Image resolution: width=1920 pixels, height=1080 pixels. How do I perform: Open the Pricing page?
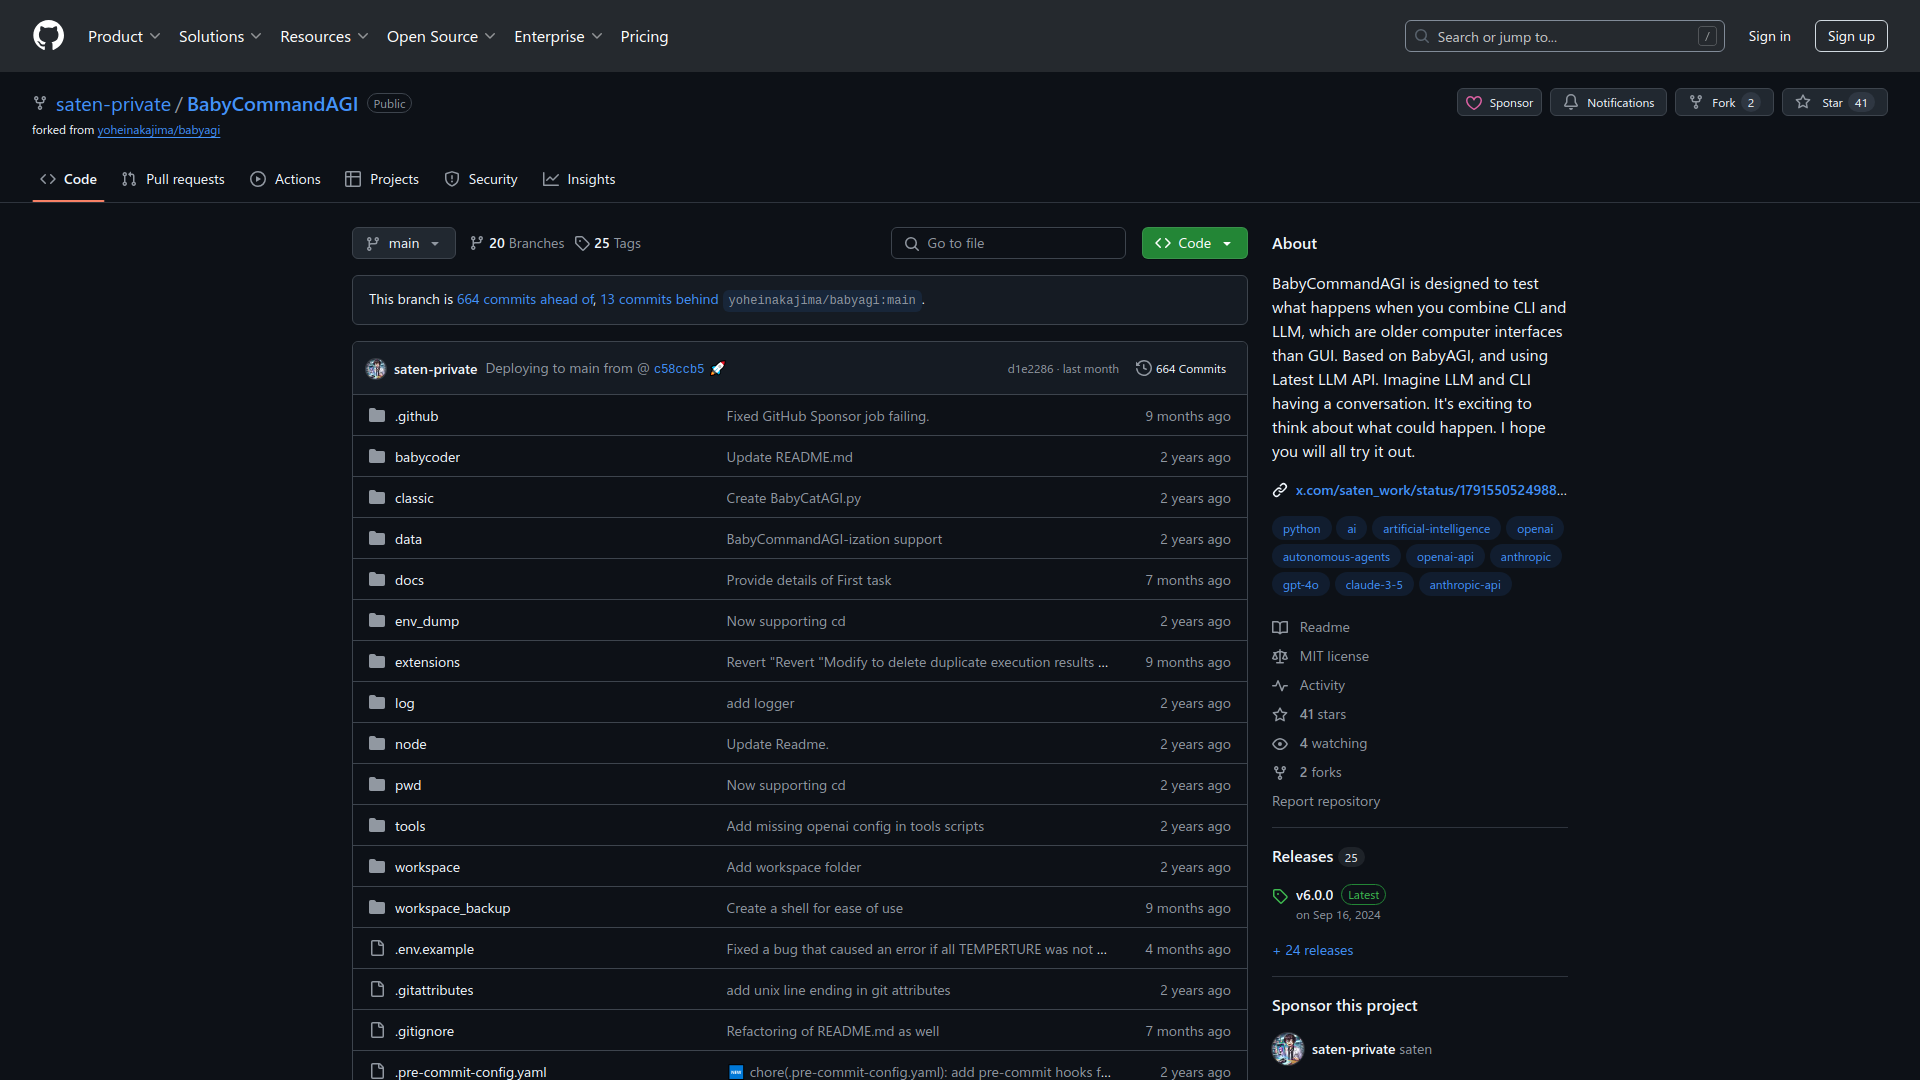pyautogui.click(x=644, y=36)
